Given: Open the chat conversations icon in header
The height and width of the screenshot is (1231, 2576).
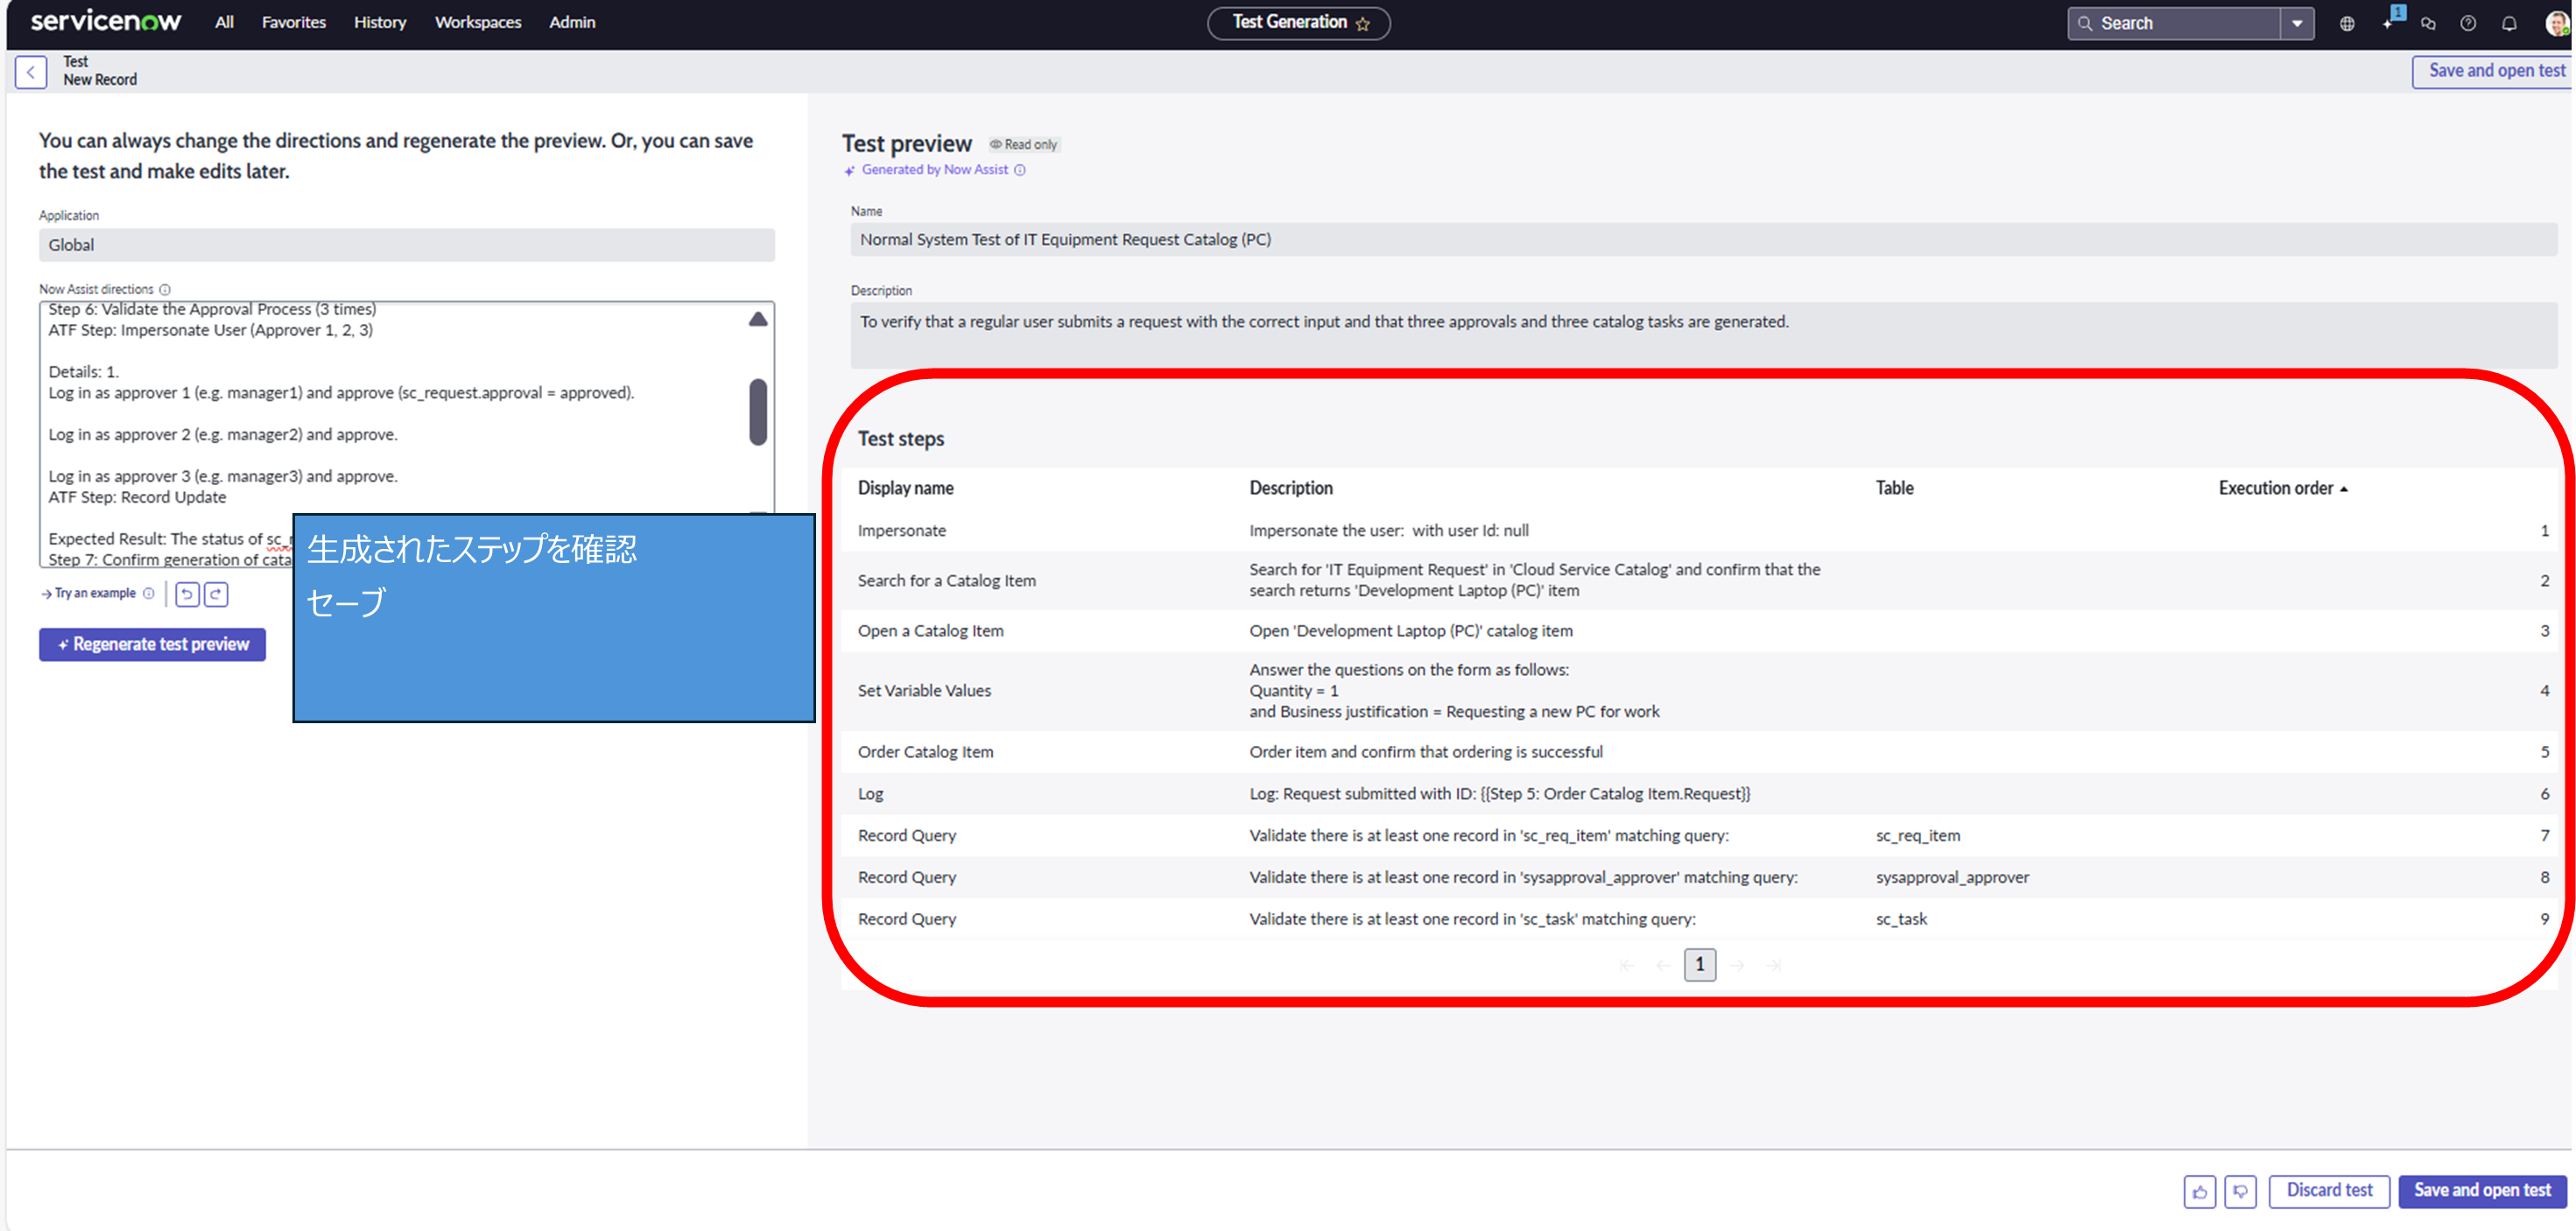Looking at the screenshot, I should pyautogui.click(x=2427, y=23).
